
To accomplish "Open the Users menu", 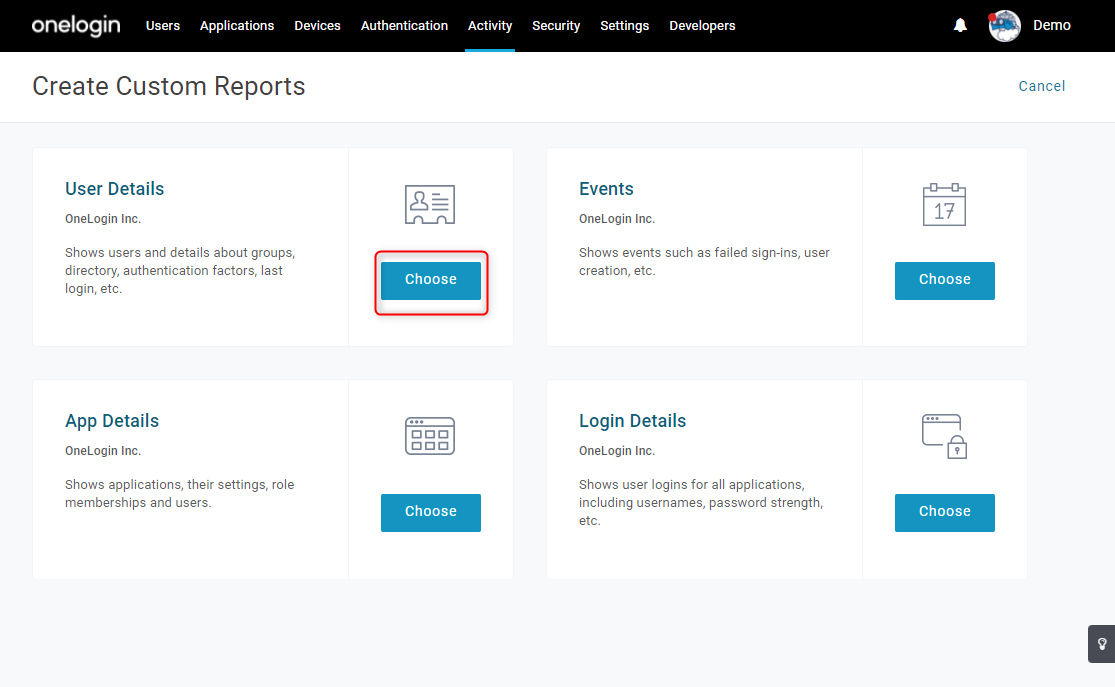I will point(163,26).
